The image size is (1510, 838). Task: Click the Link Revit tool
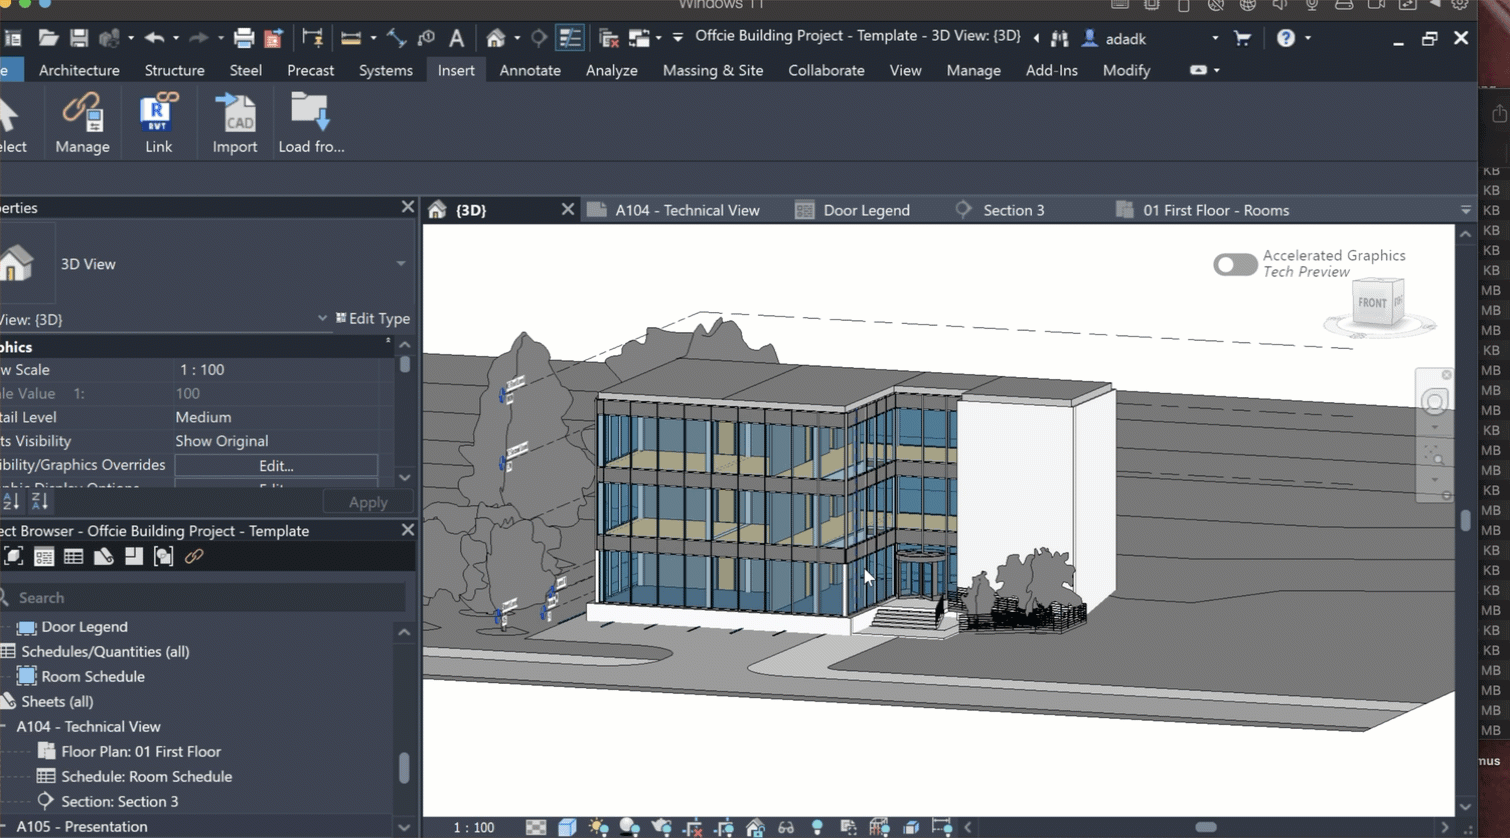(158, 118)
